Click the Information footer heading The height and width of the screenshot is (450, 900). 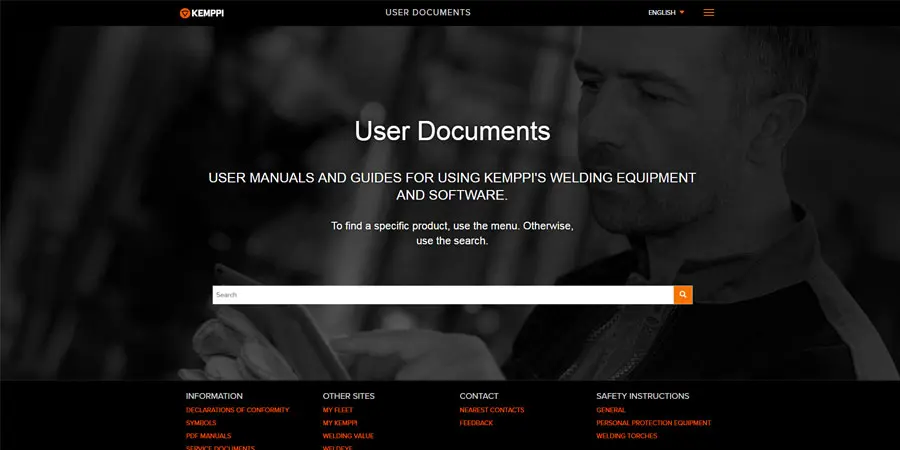214,396
